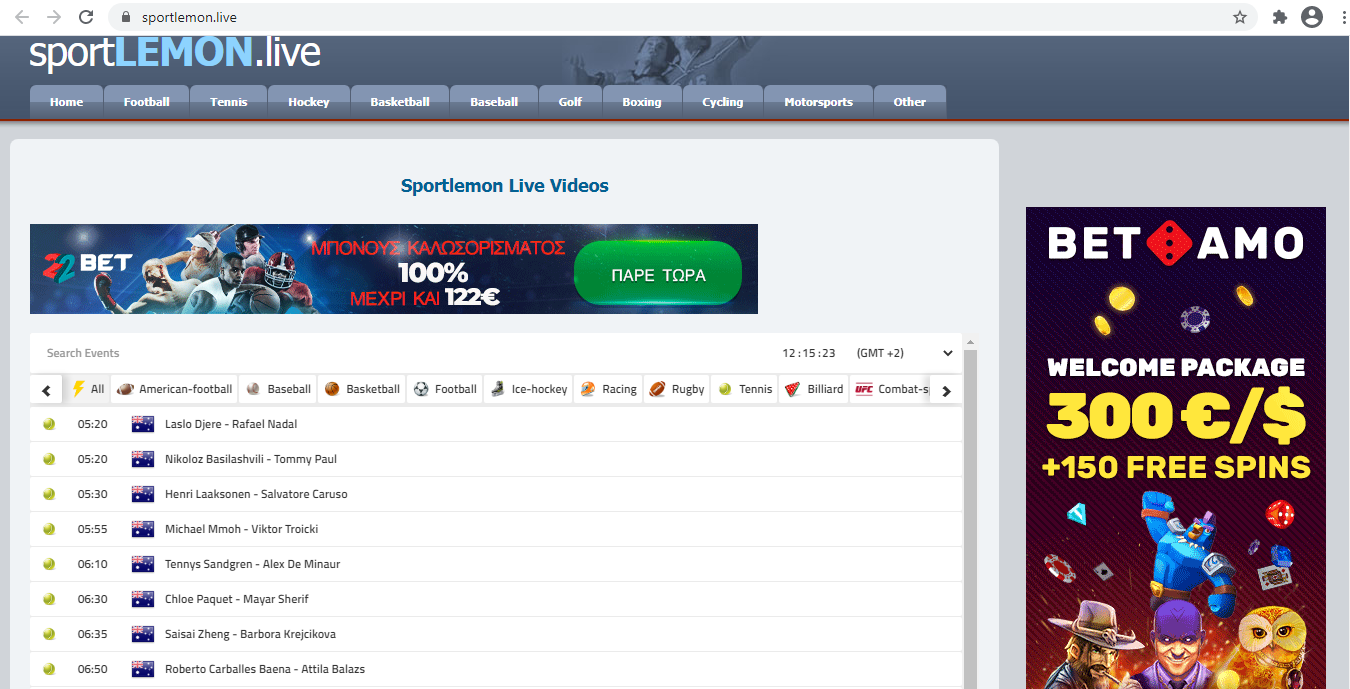Open the Baseball nav tab
This screenshot has height=689, width=1350.
(493, 102)
